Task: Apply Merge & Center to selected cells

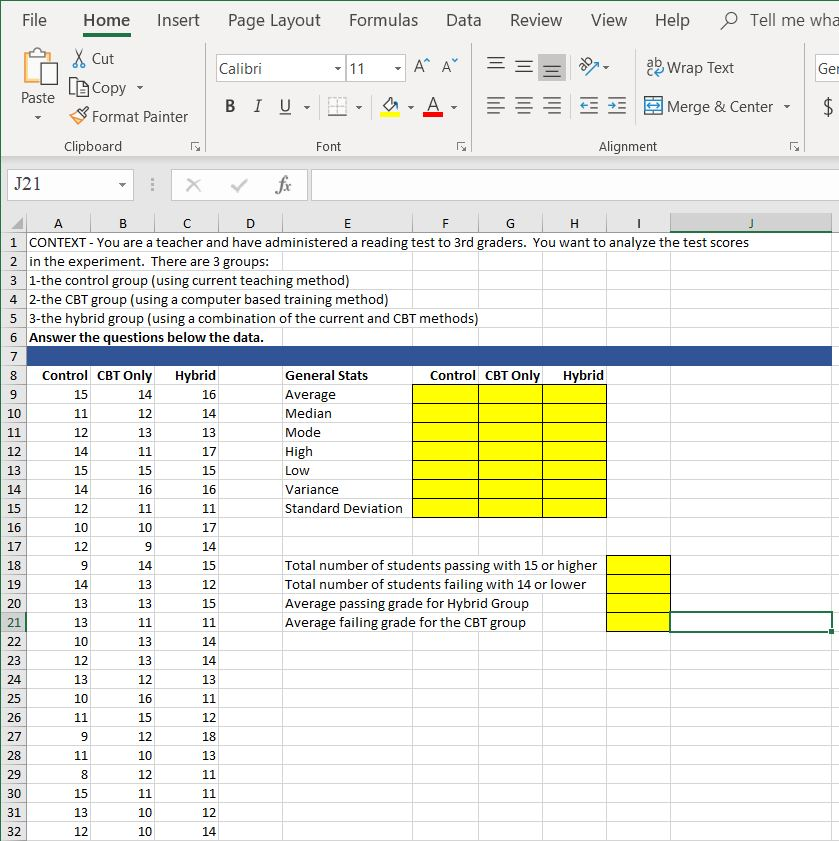Action: click(714, 106)
